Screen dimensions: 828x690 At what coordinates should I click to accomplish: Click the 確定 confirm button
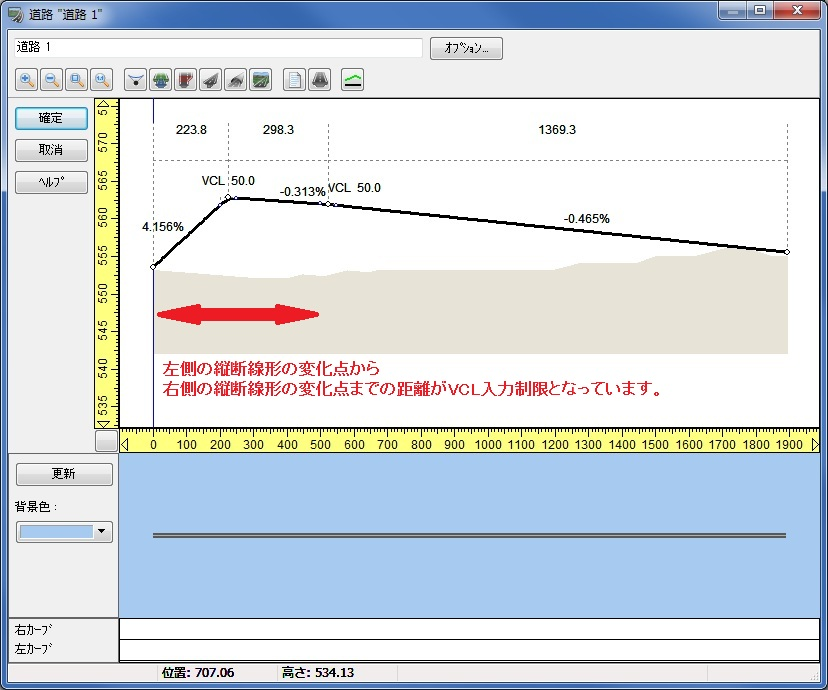point(51,118)
